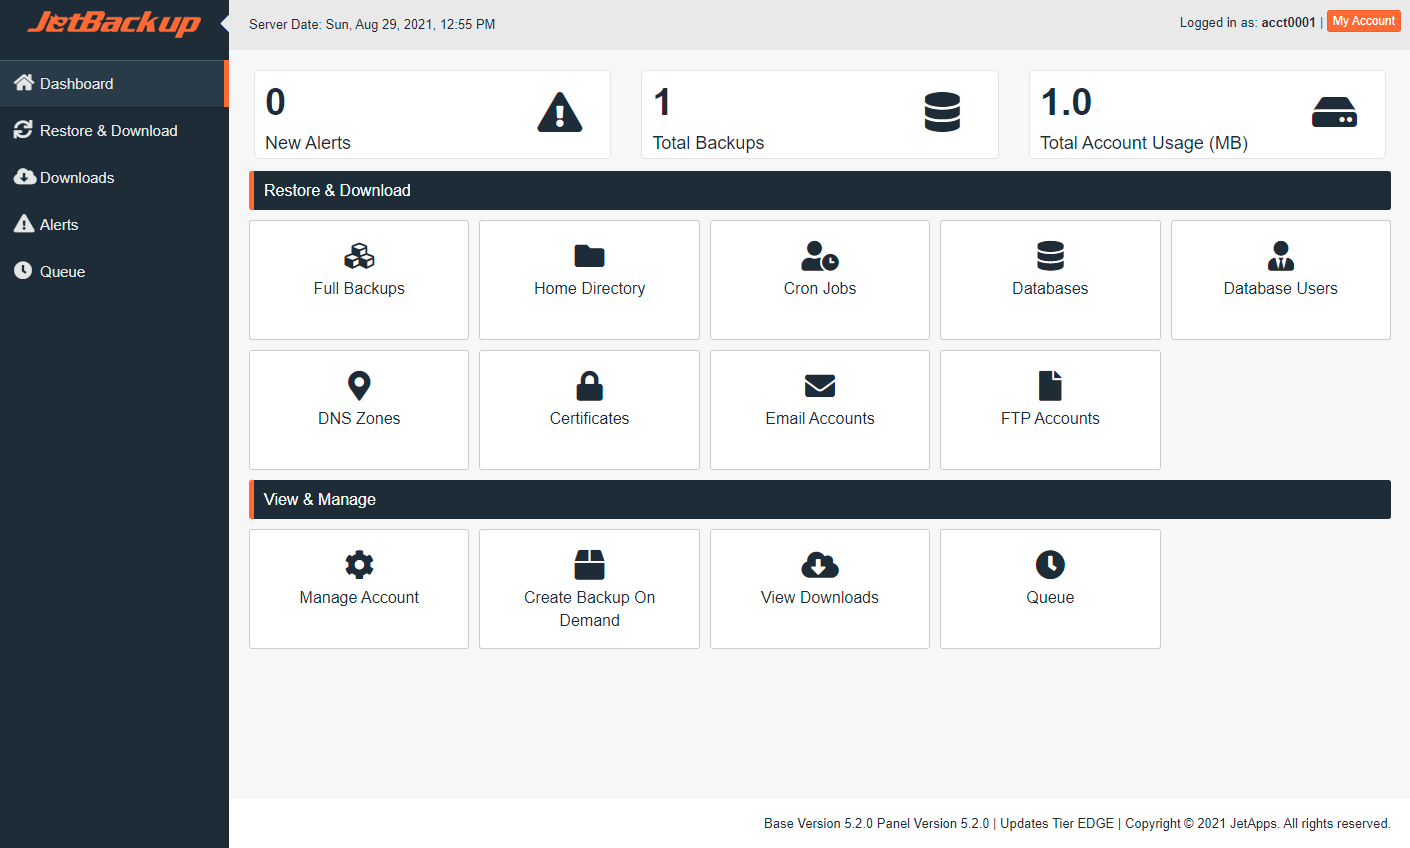Viewport: 1410px width, 848px height.
Task: Open the Database Users tile label
Action: click(x=1281, y=289)
